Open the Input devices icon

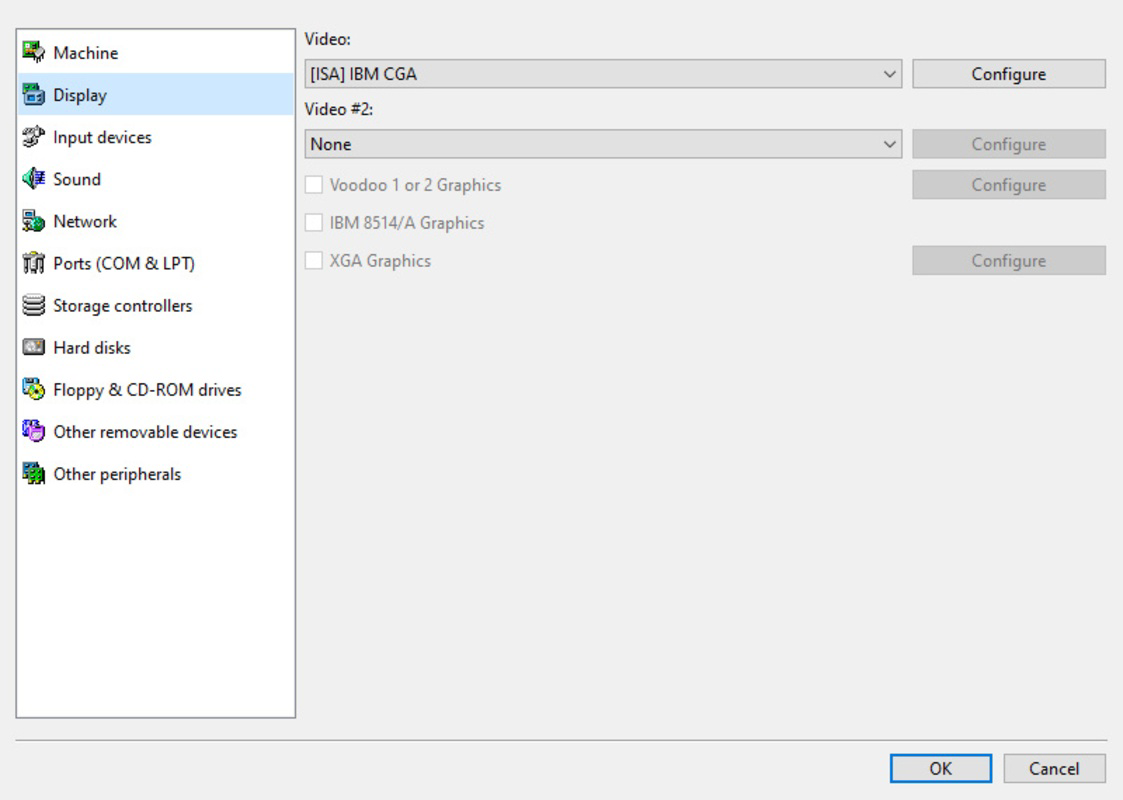click(x=34, y=137)
